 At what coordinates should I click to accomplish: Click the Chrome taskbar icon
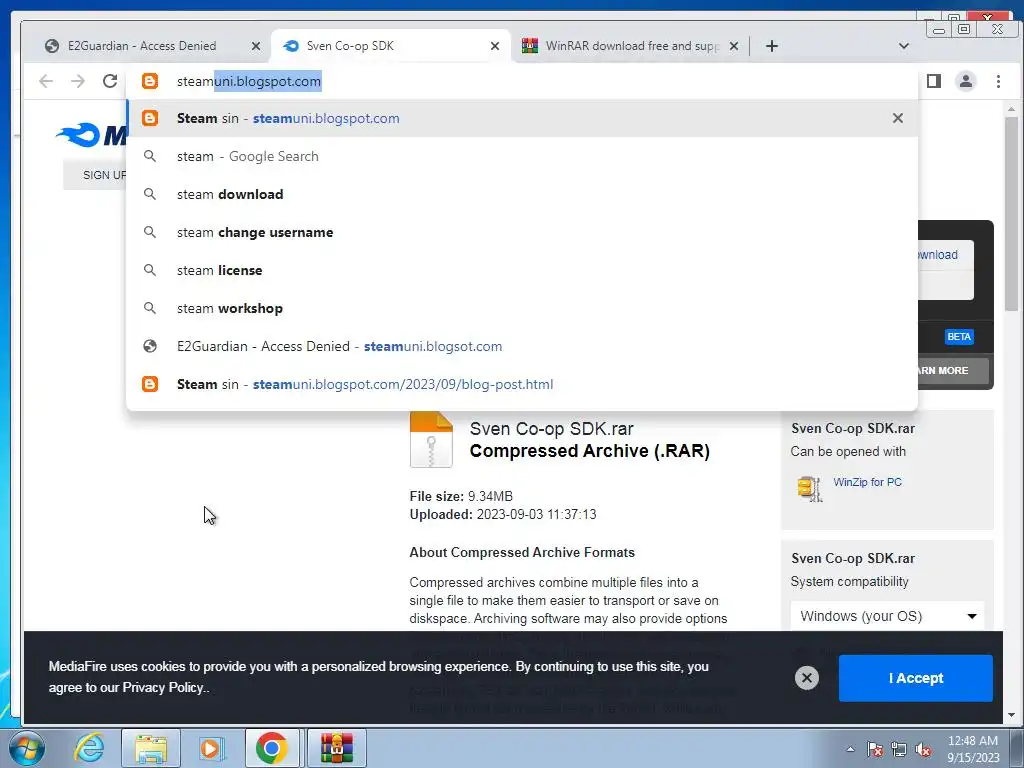click(x=272, y=748)
